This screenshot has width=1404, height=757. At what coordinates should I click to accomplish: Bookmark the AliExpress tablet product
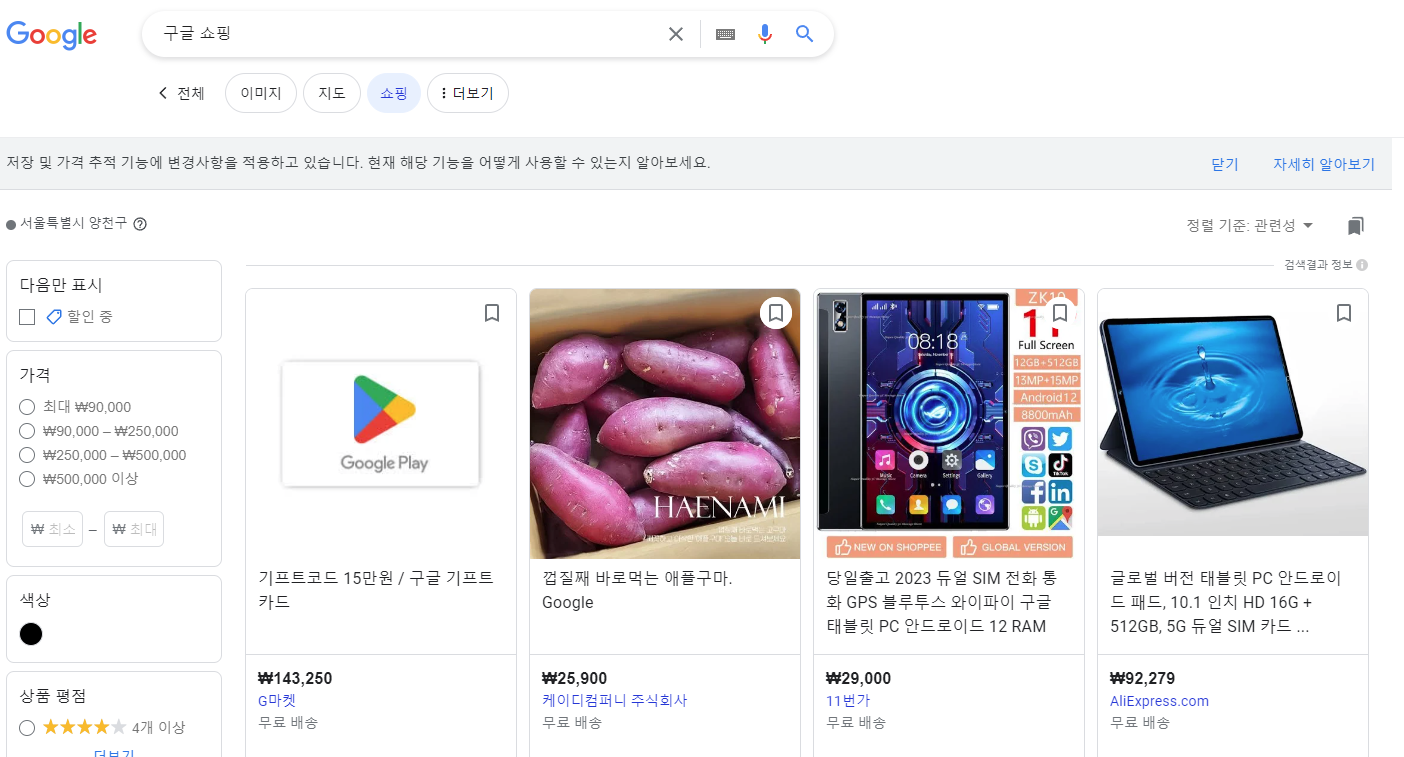[x=1344, y=313]
